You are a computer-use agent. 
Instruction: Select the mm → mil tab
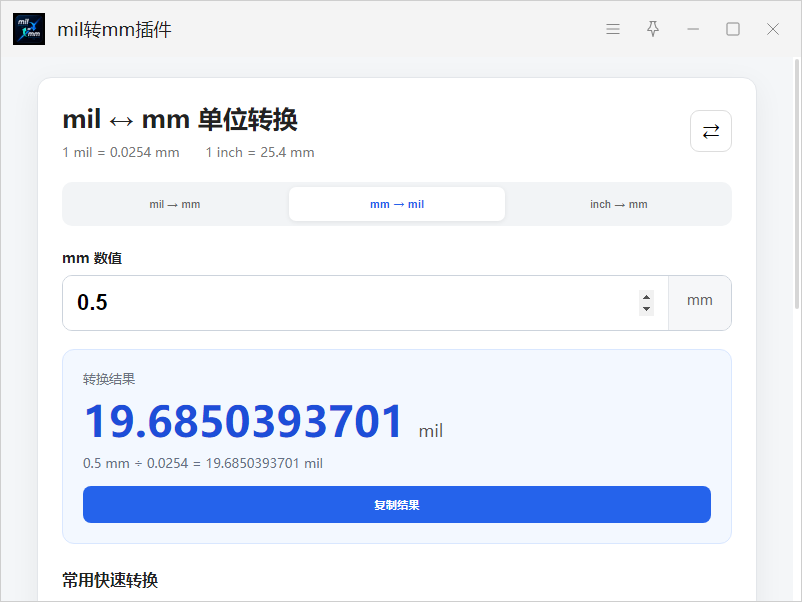pyautogui.click(x=397, y=204)
